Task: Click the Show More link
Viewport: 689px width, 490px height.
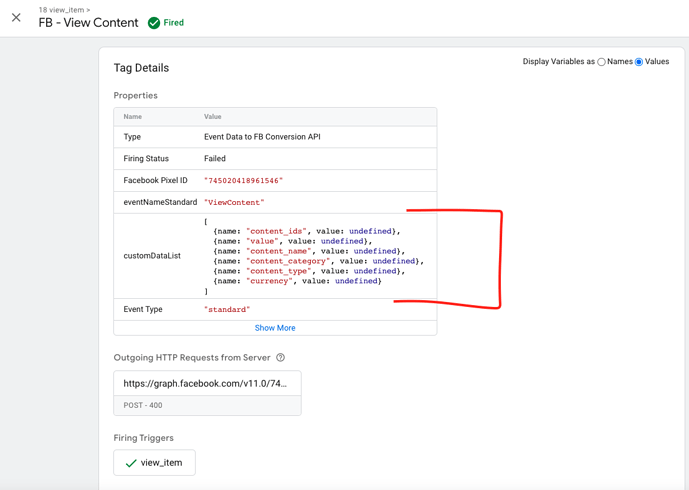Action: pyautogui.click(x=275, y=328)
